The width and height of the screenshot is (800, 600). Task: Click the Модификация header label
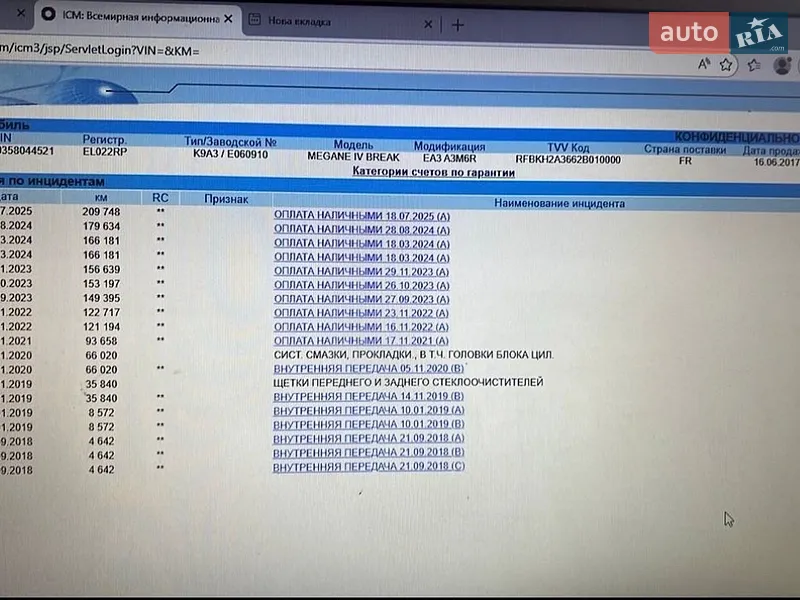(449, 146)
